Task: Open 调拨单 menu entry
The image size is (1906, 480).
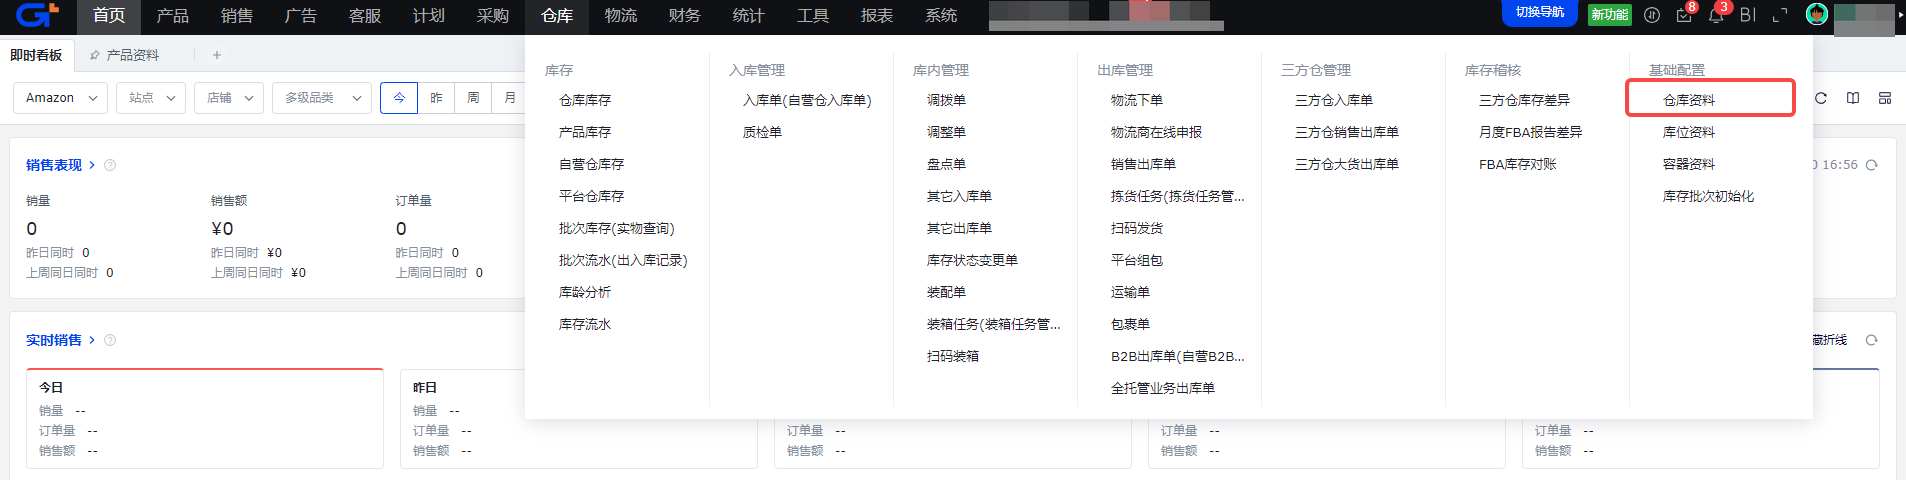Action: point(946,100)
